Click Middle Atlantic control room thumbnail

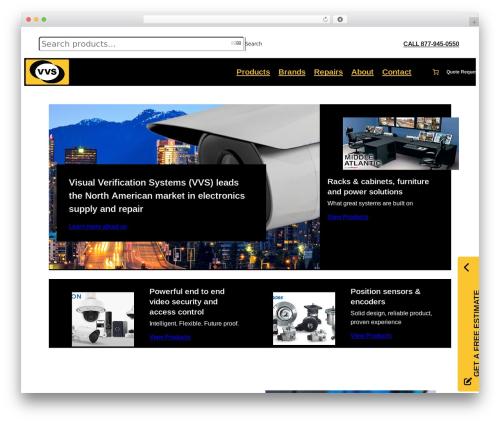[x=401, y=143]
